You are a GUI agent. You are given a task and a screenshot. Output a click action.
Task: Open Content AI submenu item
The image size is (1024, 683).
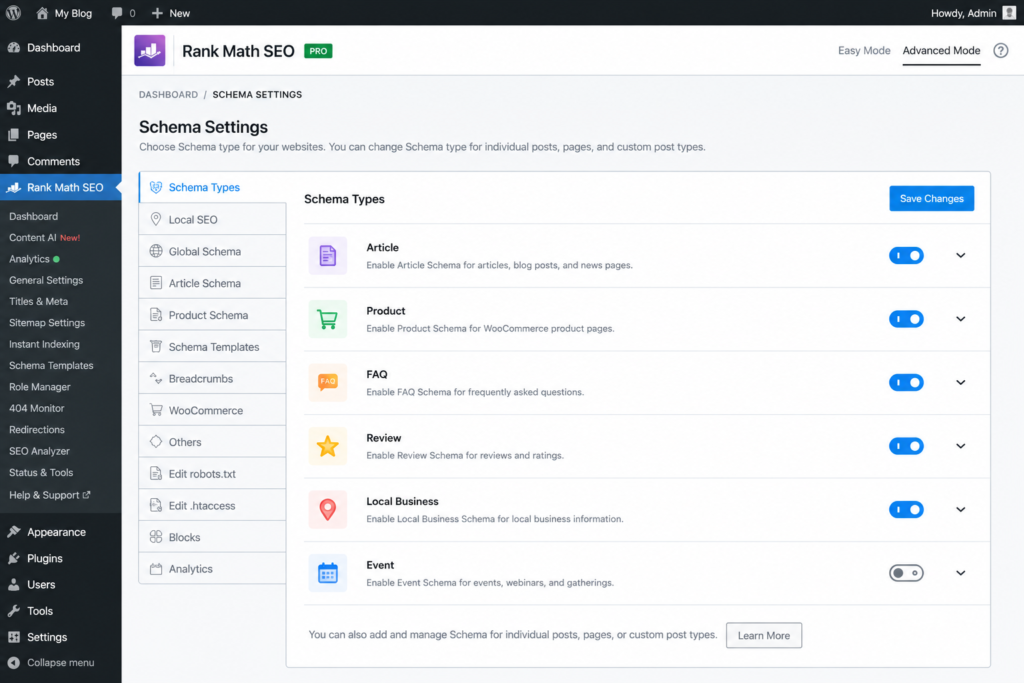44,238
